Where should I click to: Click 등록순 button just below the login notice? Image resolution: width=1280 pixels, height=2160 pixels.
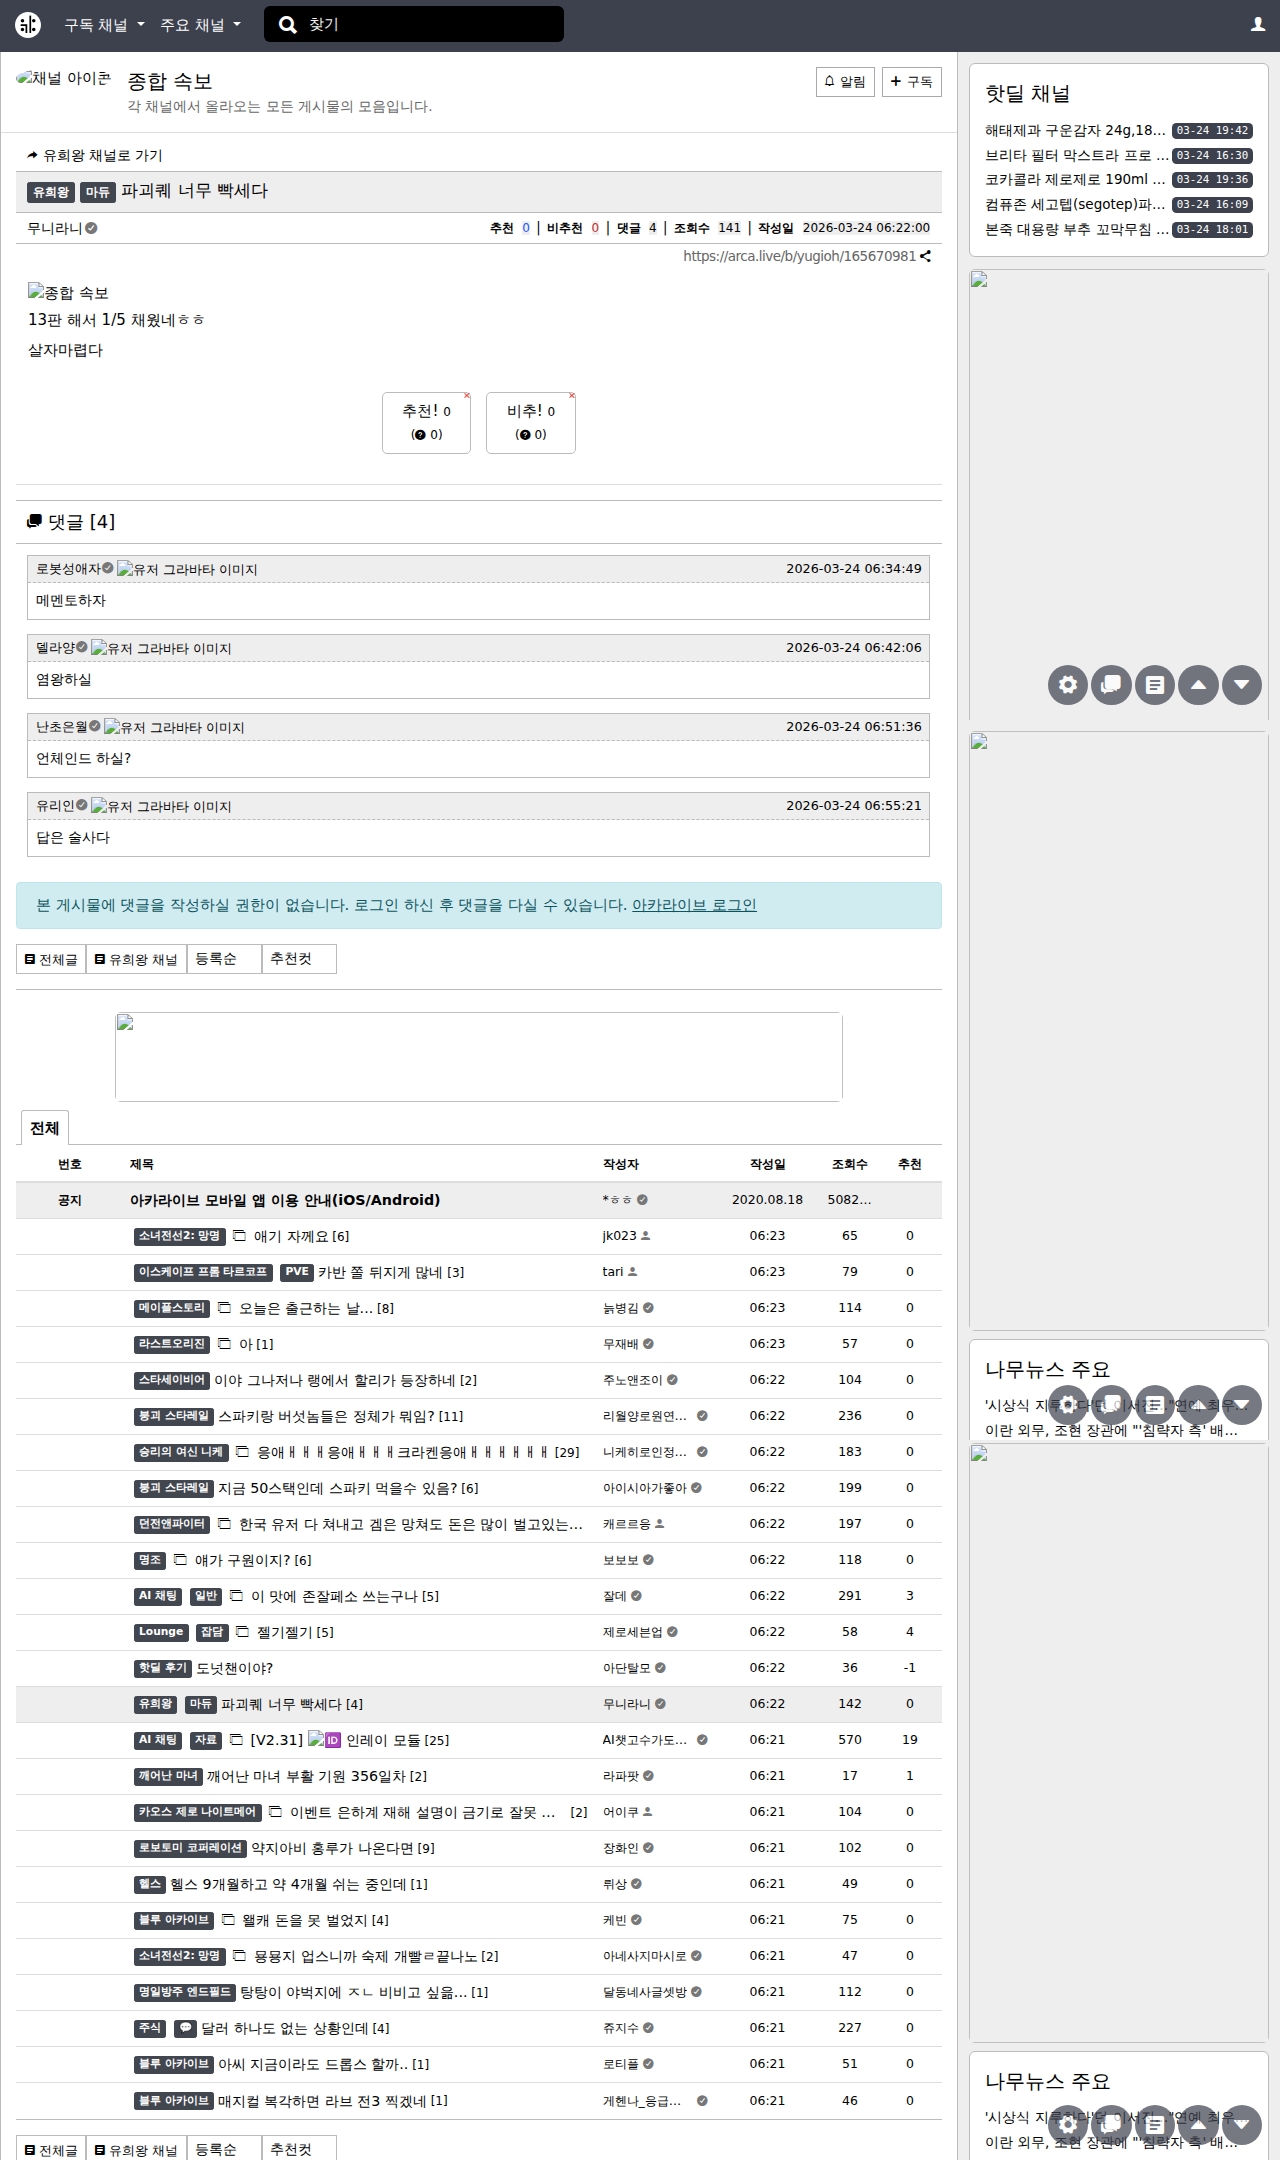tap(224, 959)
